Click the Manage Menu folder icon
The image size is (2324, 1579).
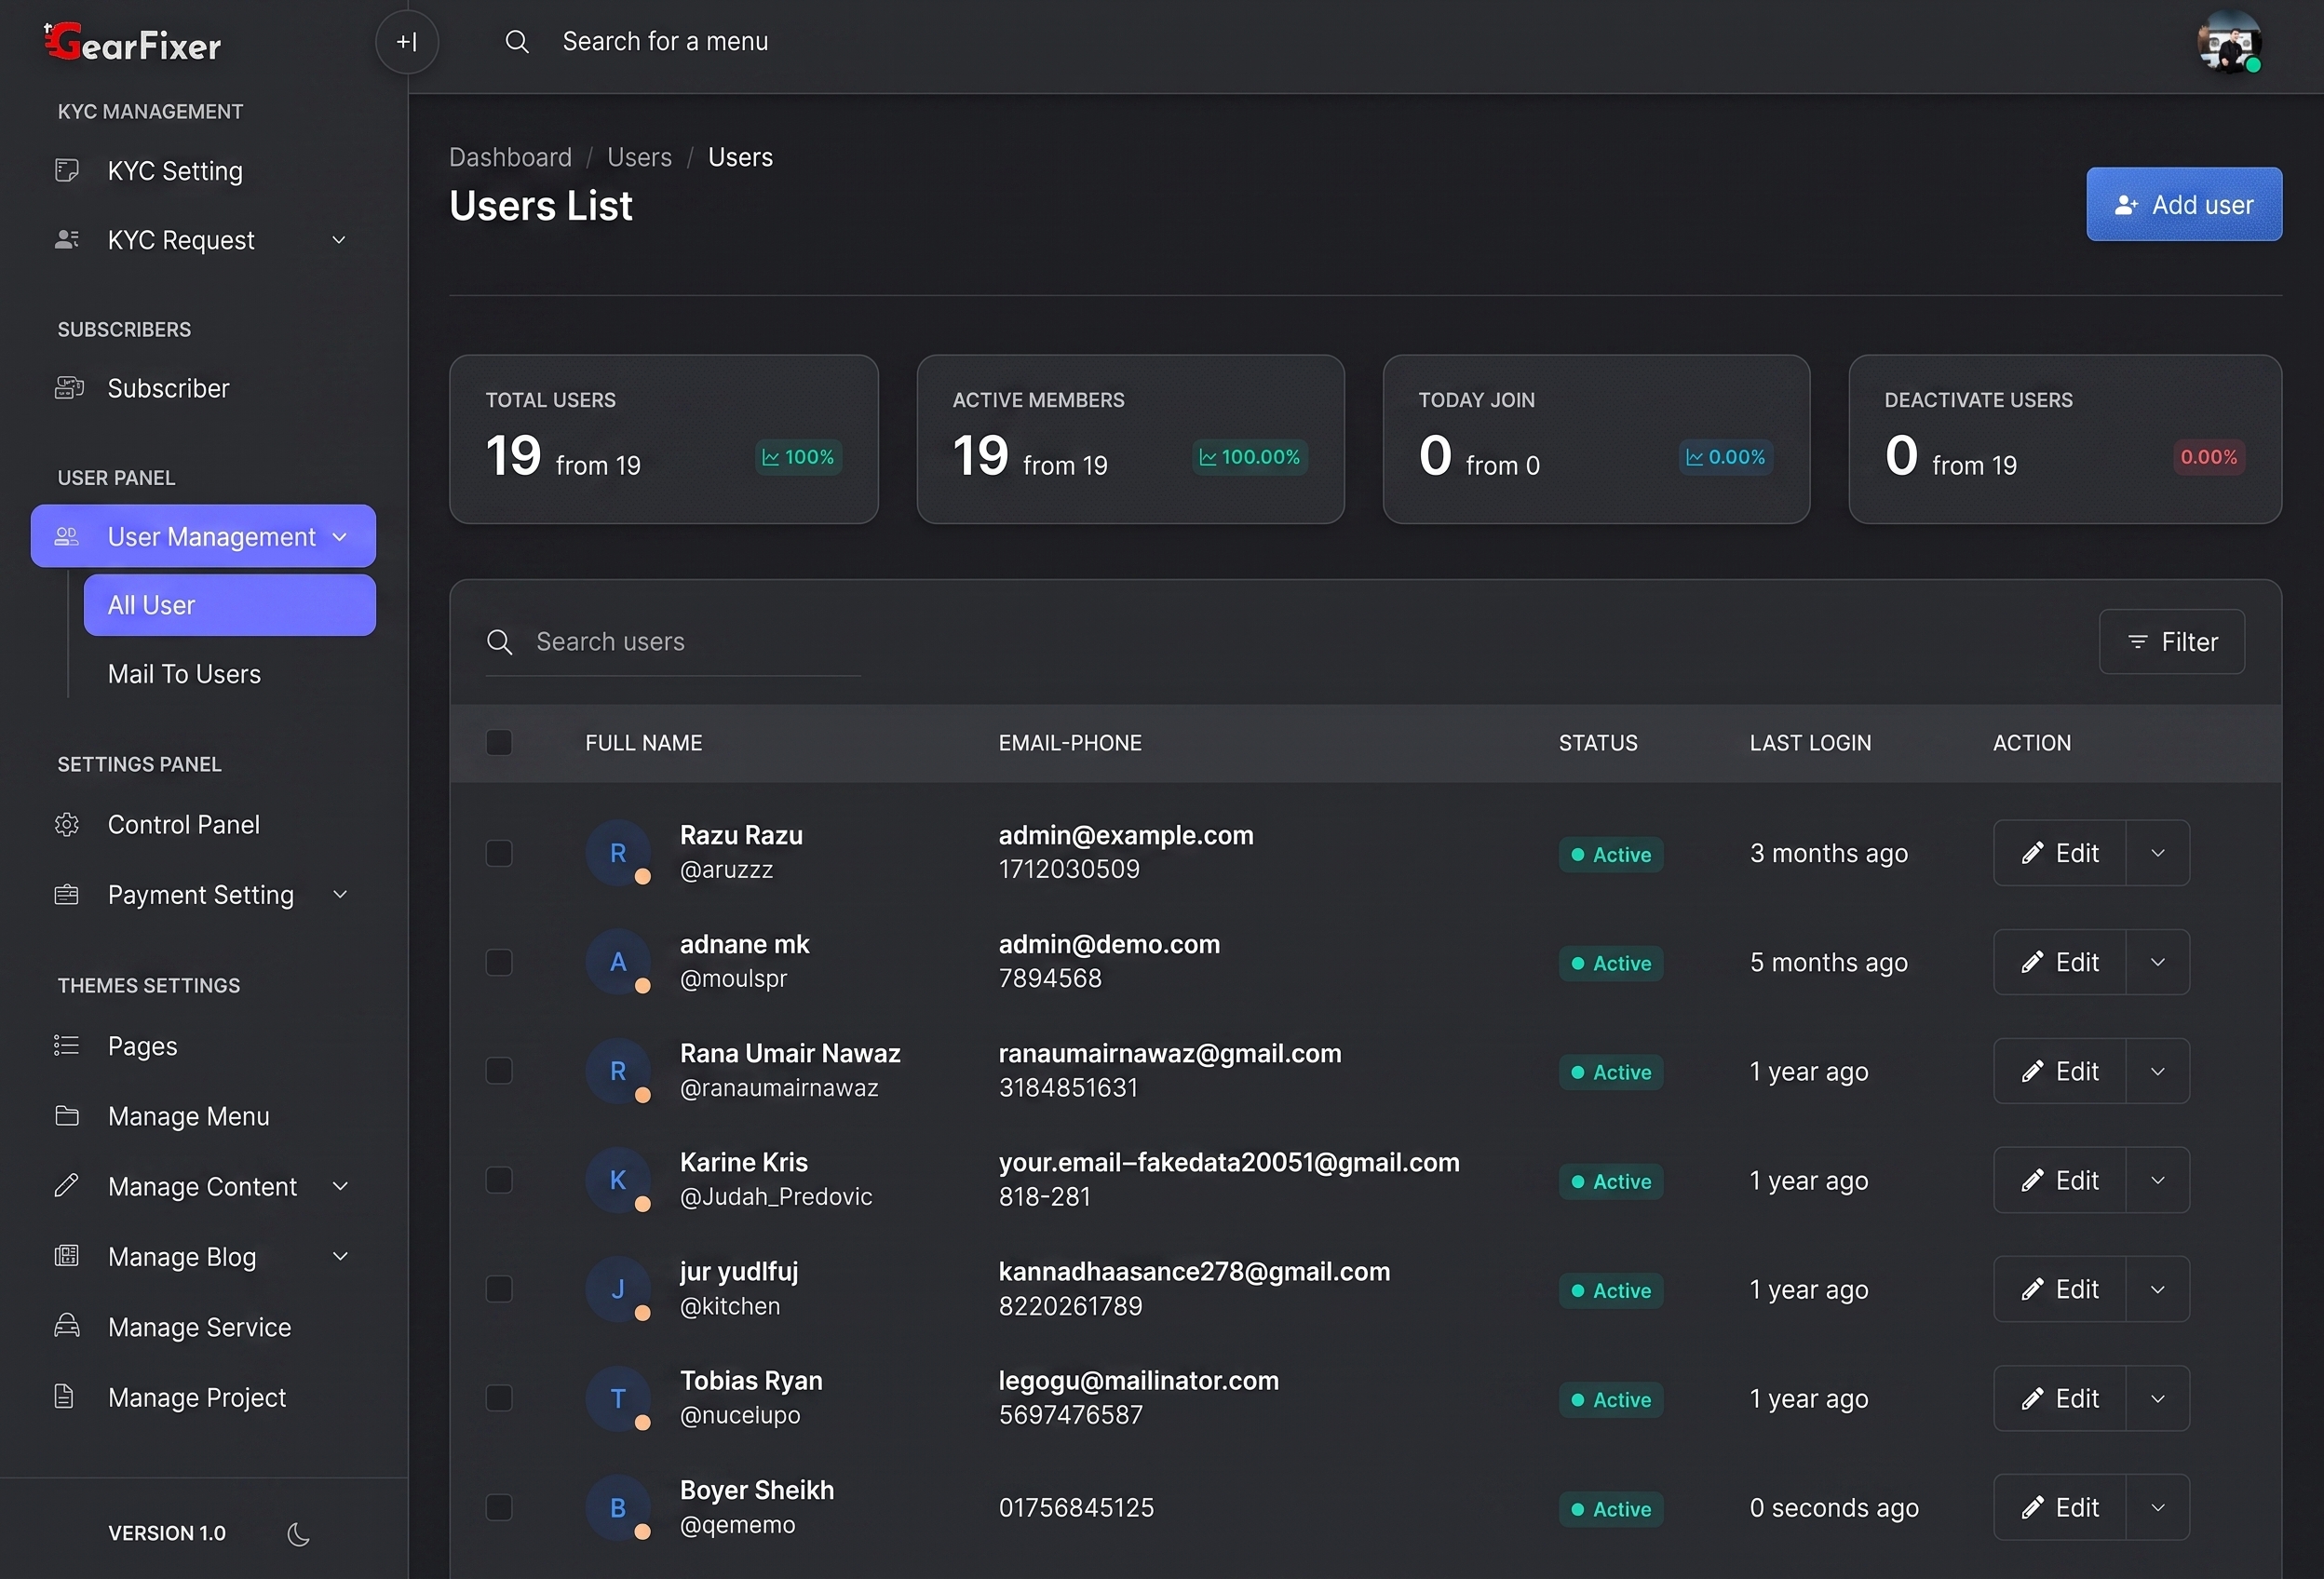67,1116
